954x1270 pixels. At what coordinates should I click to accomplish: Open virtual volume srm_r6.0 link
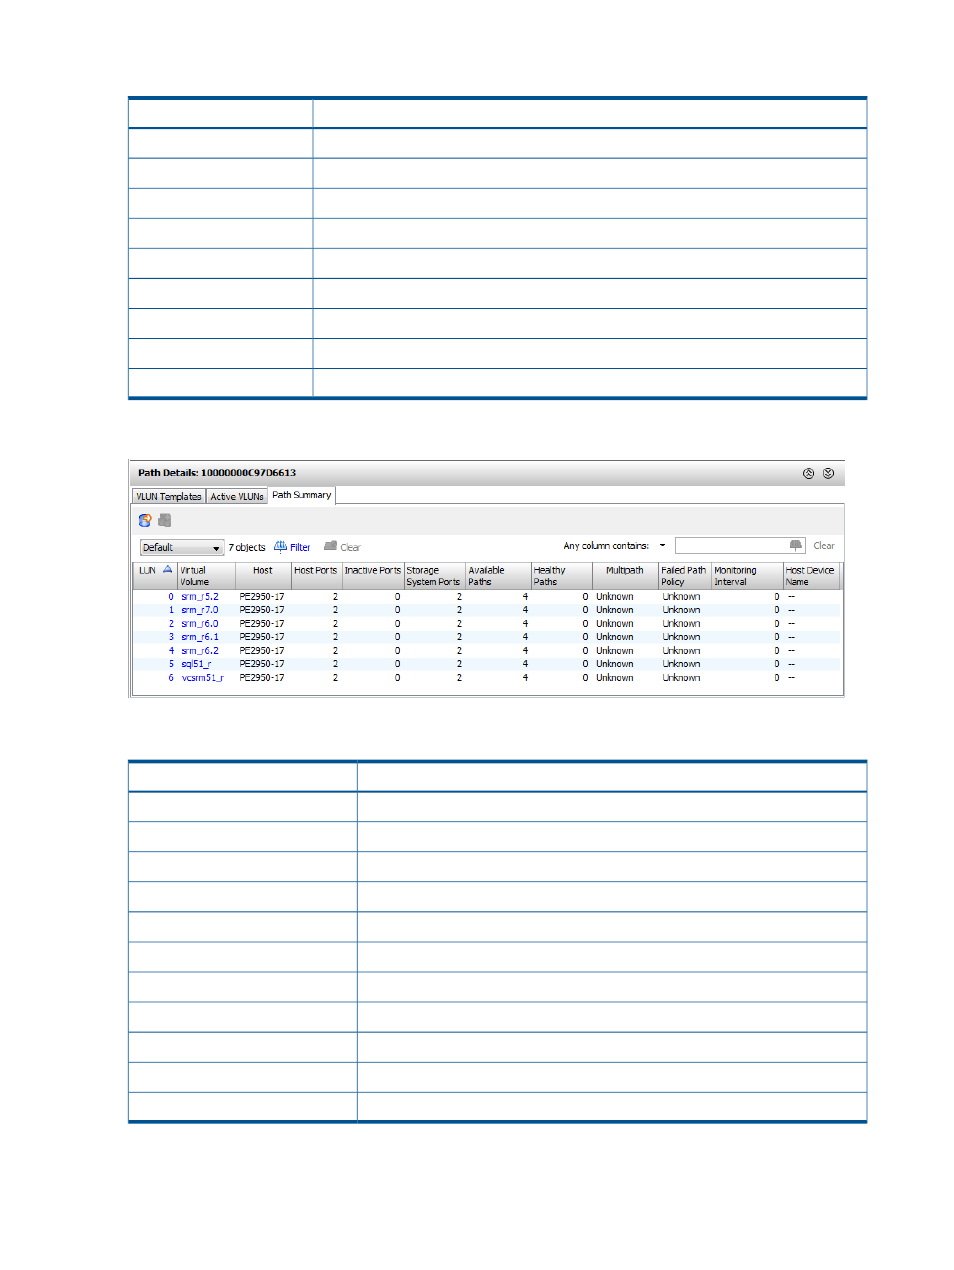199,624
